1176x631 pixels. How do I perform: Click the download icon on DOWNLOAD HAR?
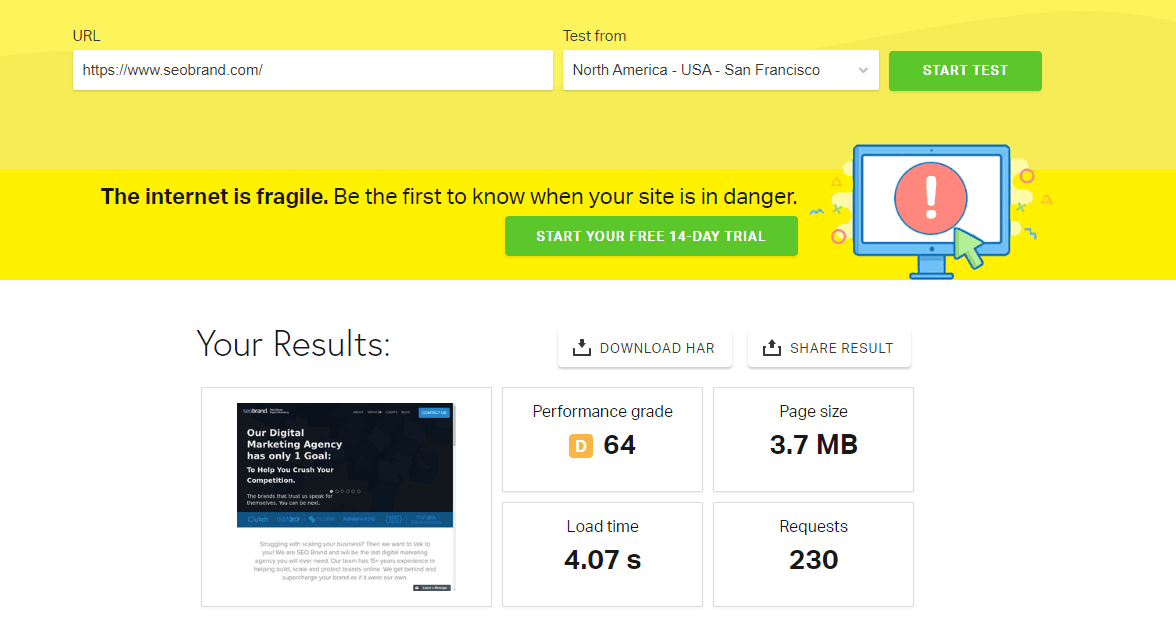580,348
